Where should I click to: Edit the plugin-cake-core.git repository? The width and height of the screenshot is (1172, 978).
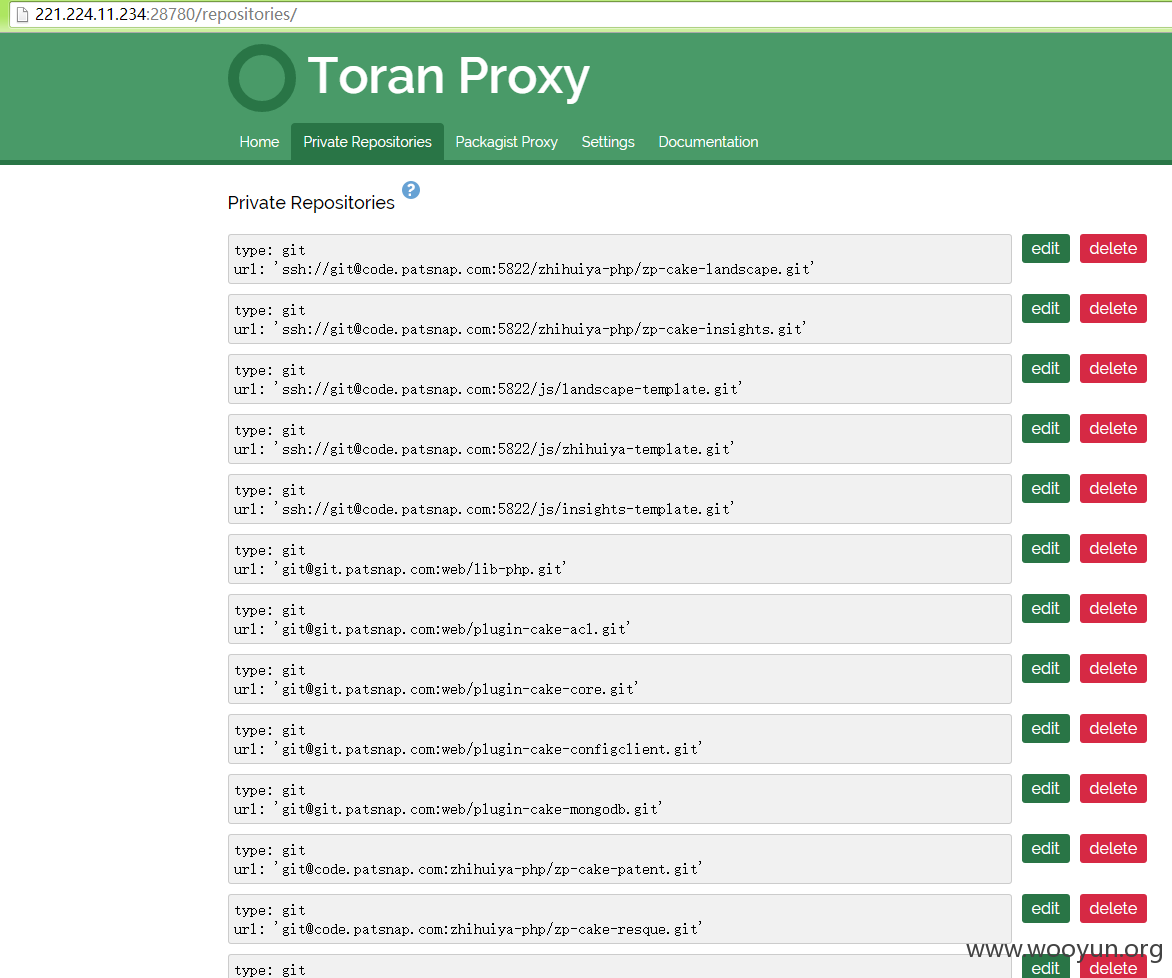(x=1046, y=668)
